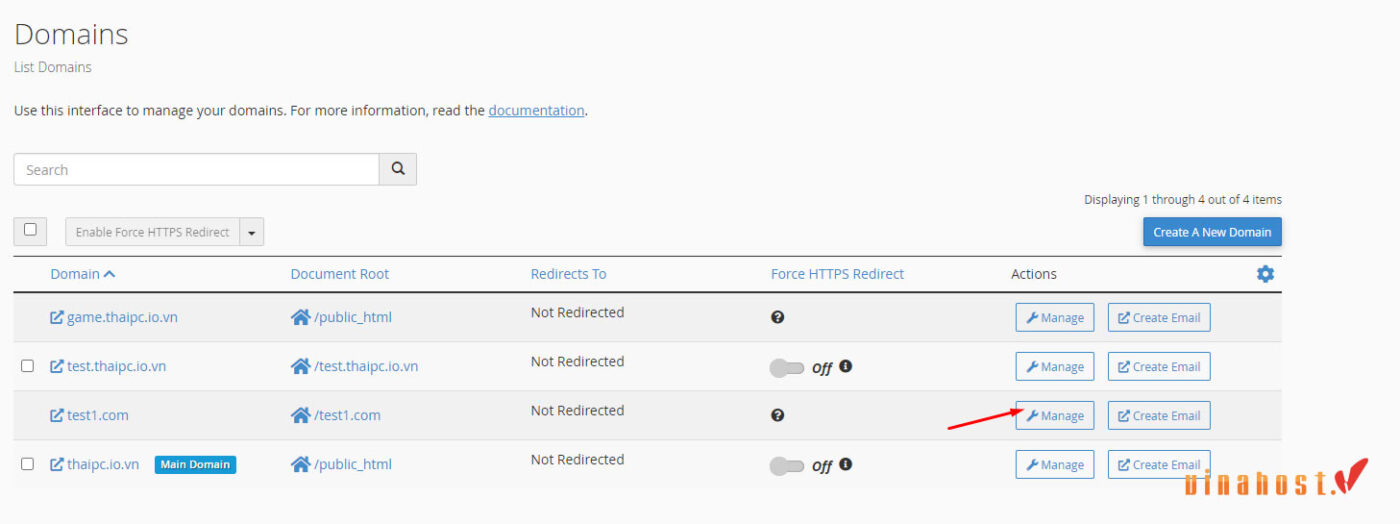Sort by Document Root column
This screenshot has width=1400, height=524.
[x=340, y=274]
